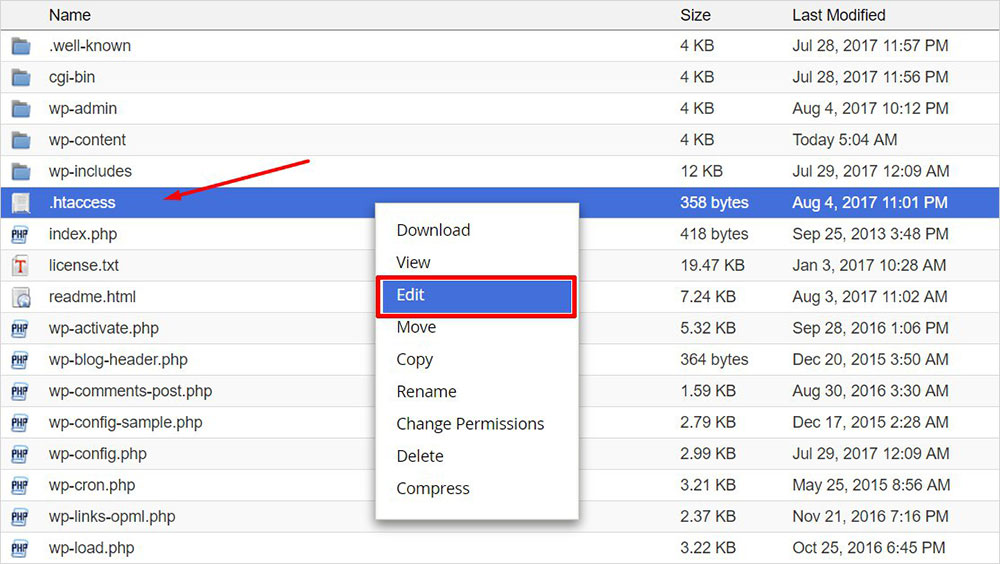Click the readme.html file icon
This screenshot has height=564, width=1000.
pyautogui.click(x=21, y=297)
